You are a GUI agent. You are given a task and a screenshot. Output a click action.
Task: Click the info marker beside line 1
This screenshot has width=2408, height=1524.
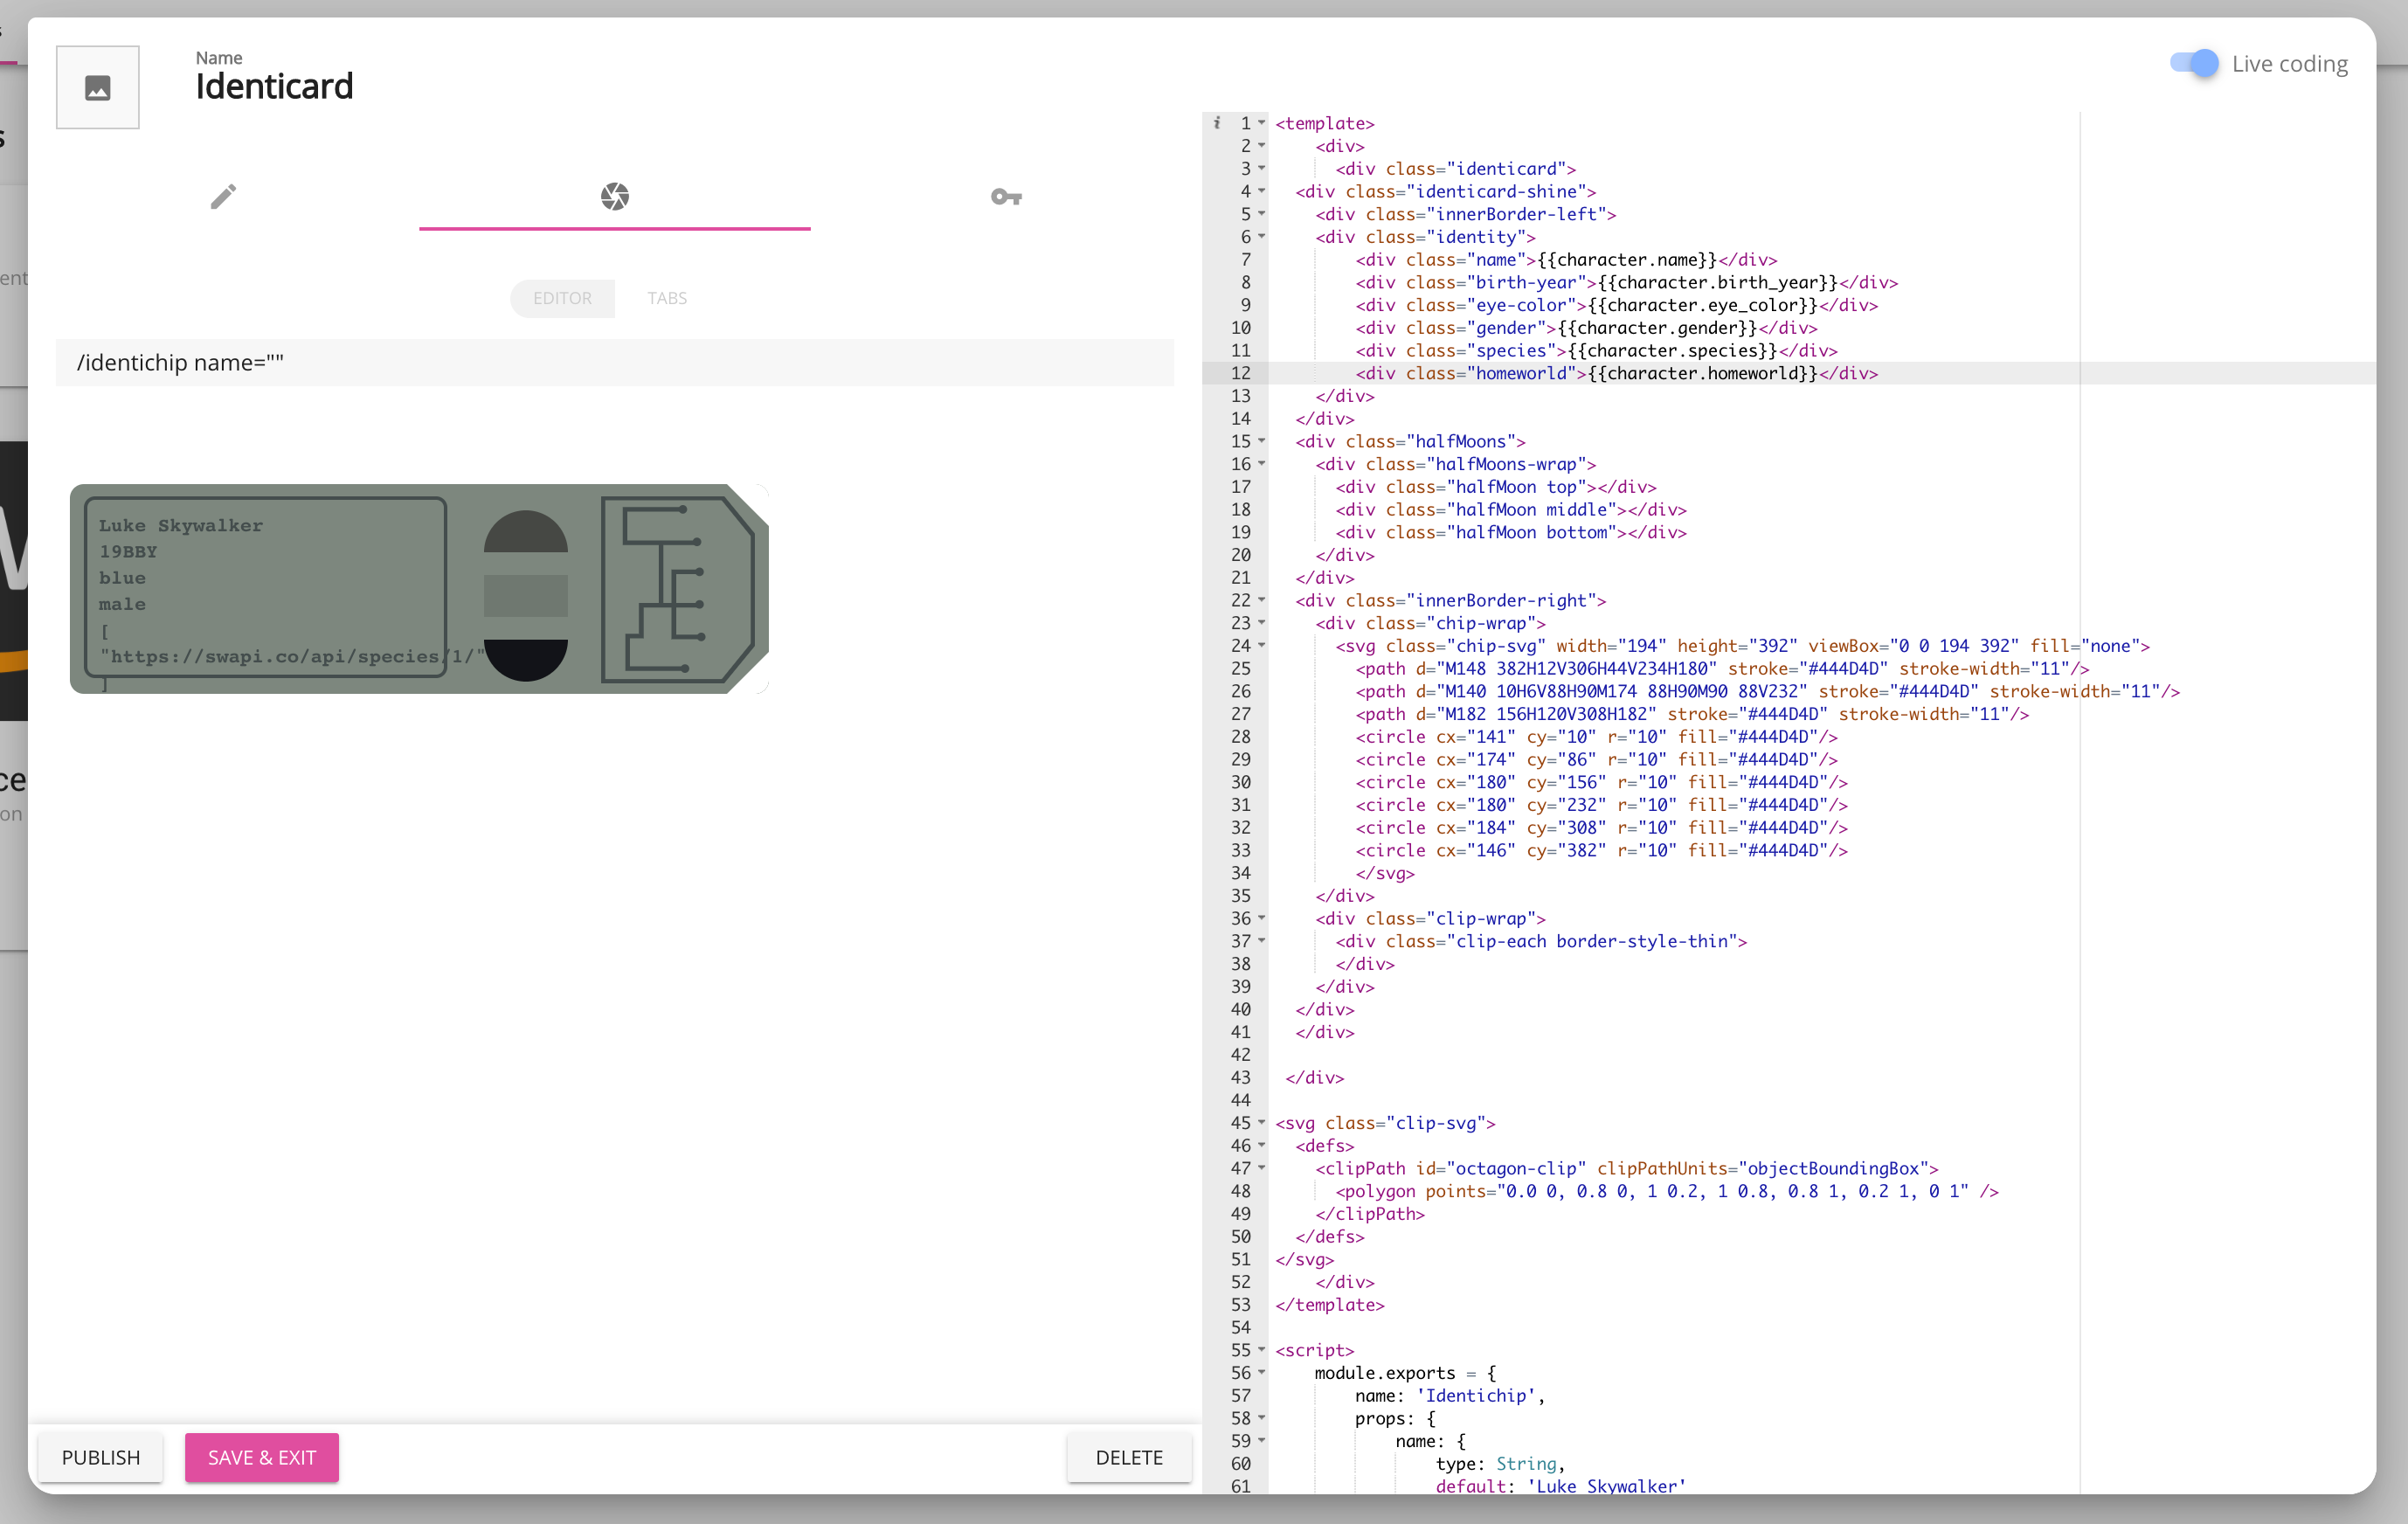point(1216,123)
